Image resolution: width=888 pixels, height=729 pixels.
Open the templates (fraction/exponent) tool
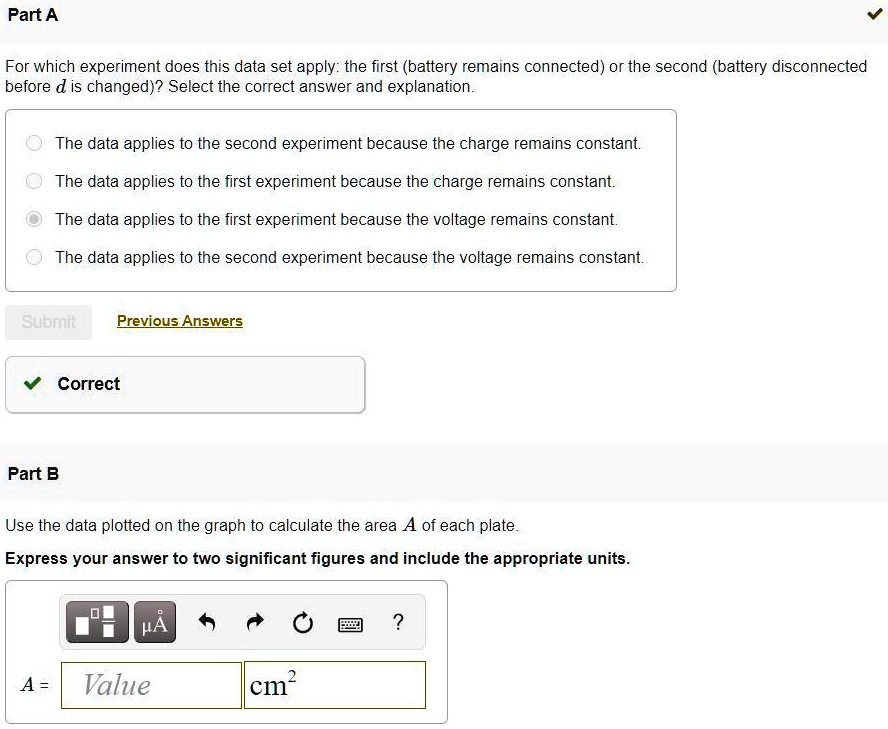click(98, 622)
